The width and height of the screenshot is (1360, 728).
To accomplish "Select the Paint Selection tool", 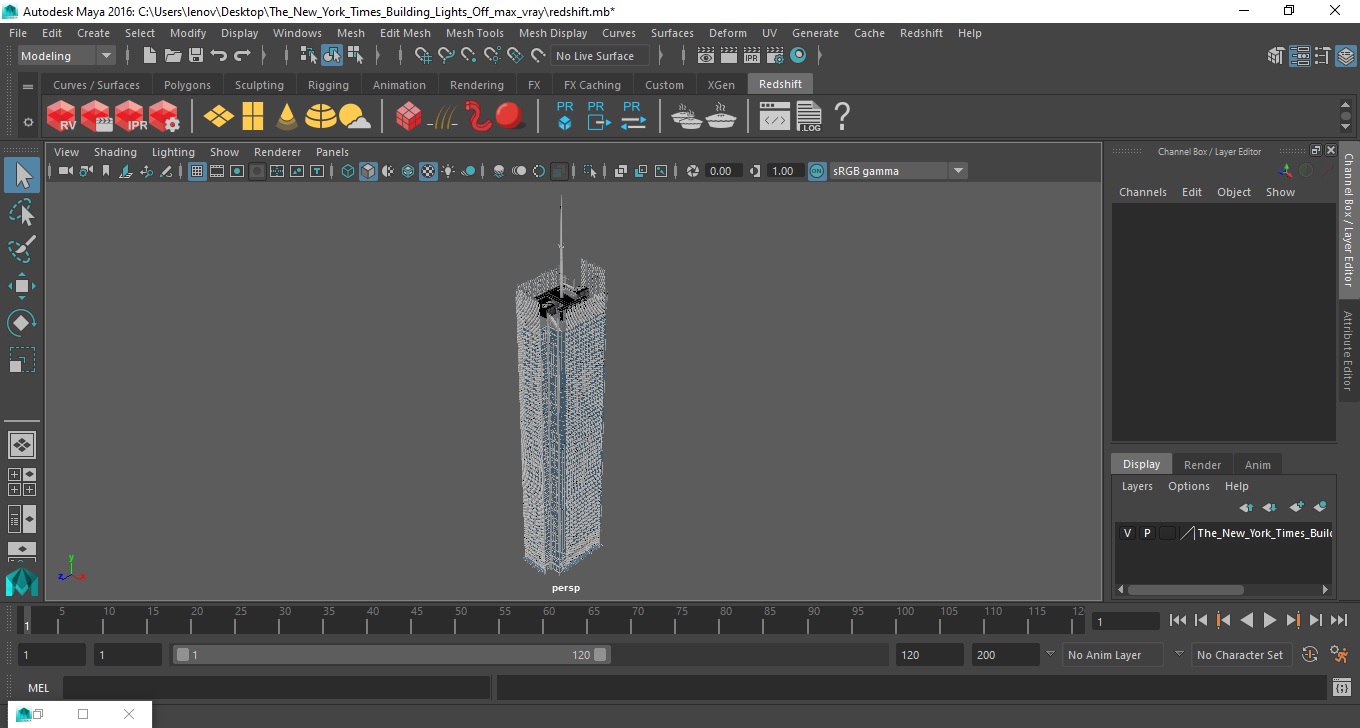I will point(22,249).
